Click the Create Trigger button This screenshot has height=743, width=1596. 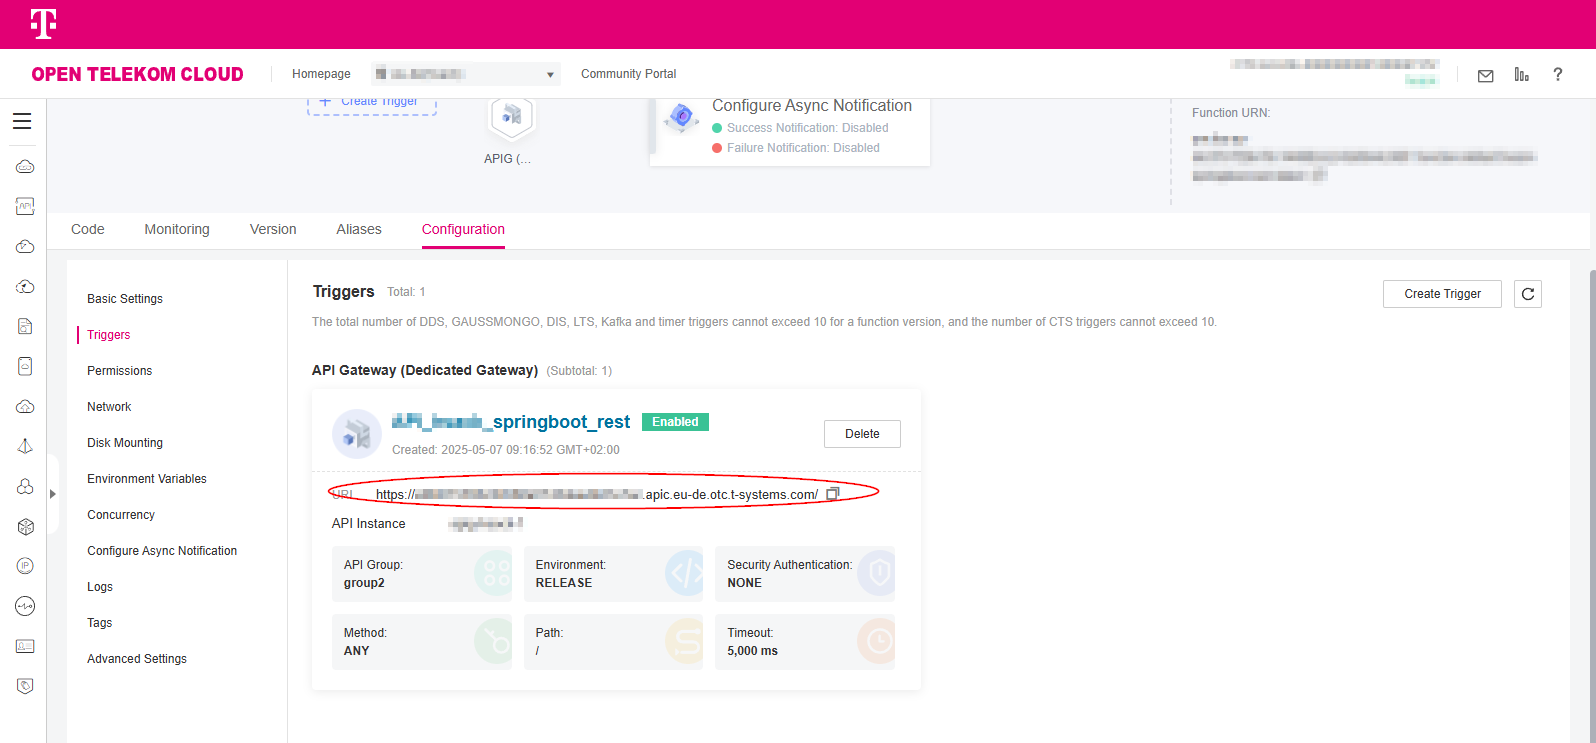tap(1441, 294)
